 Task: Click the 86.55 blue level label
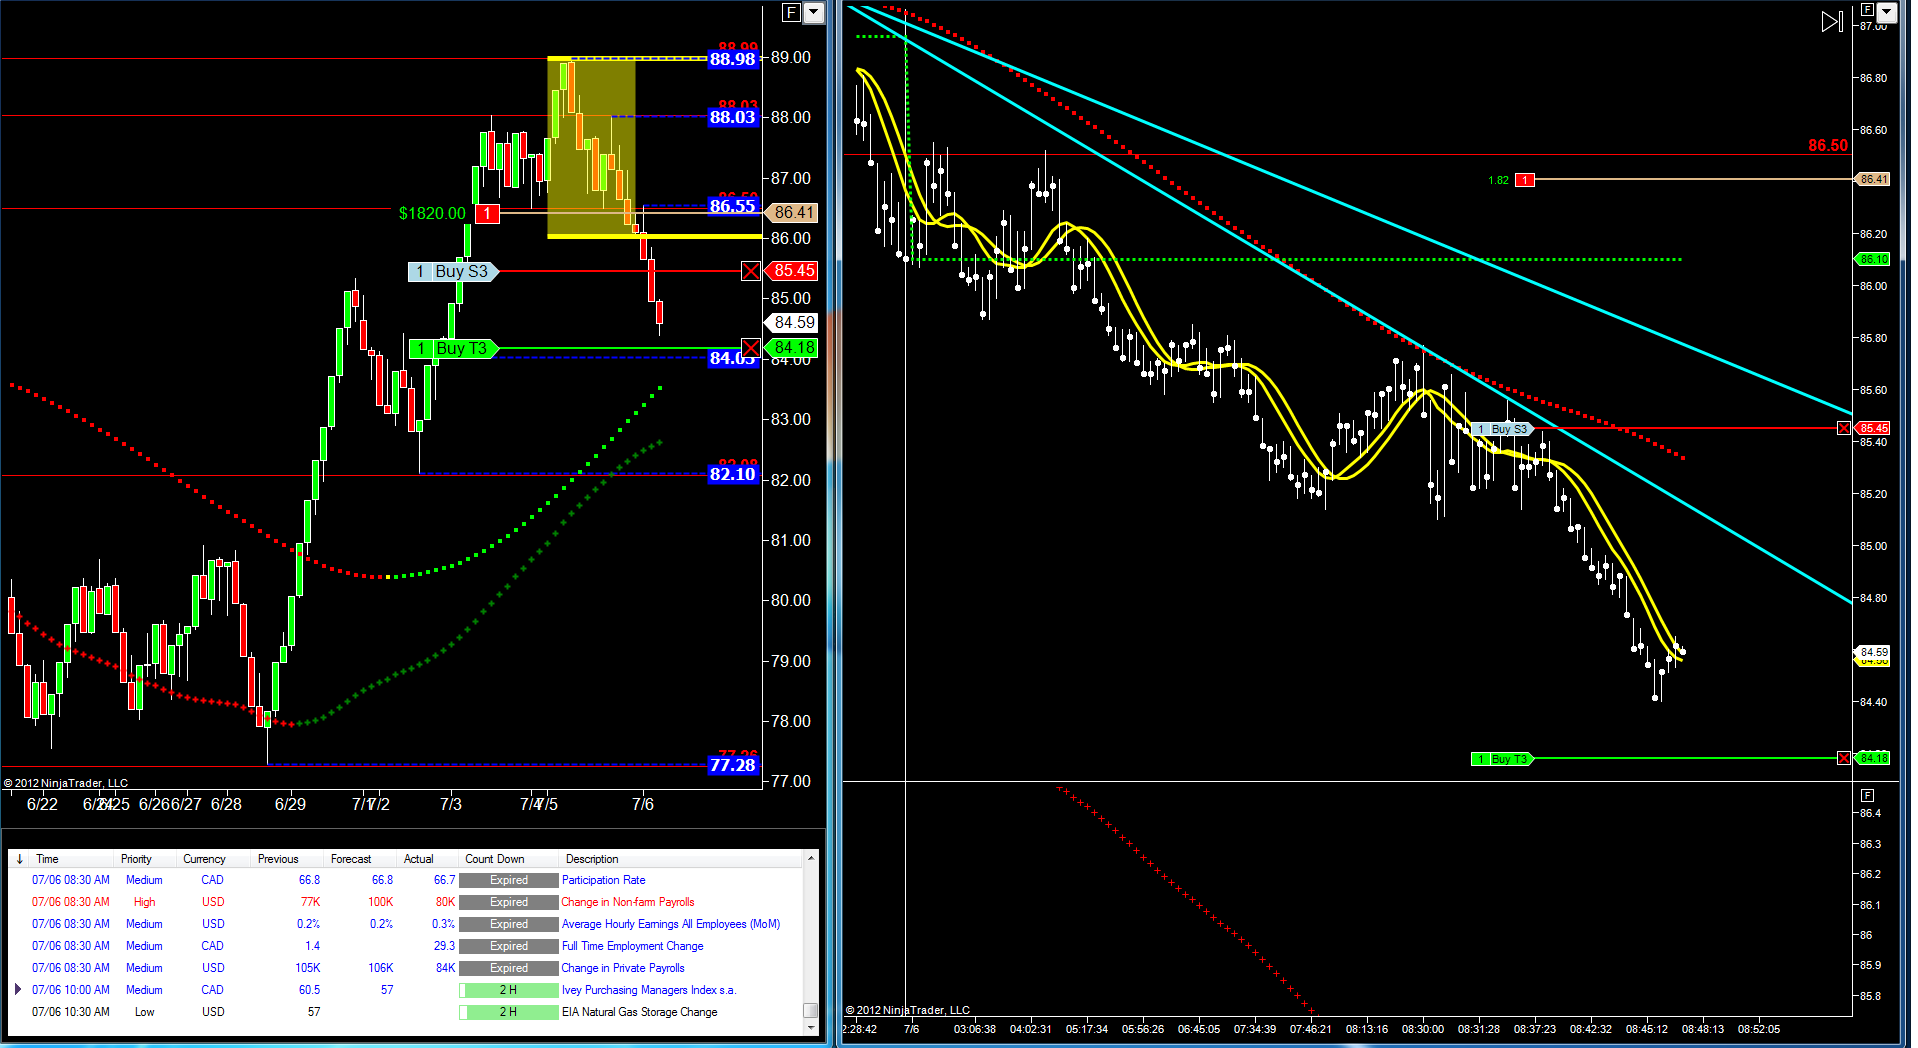[x=733, y=206]
